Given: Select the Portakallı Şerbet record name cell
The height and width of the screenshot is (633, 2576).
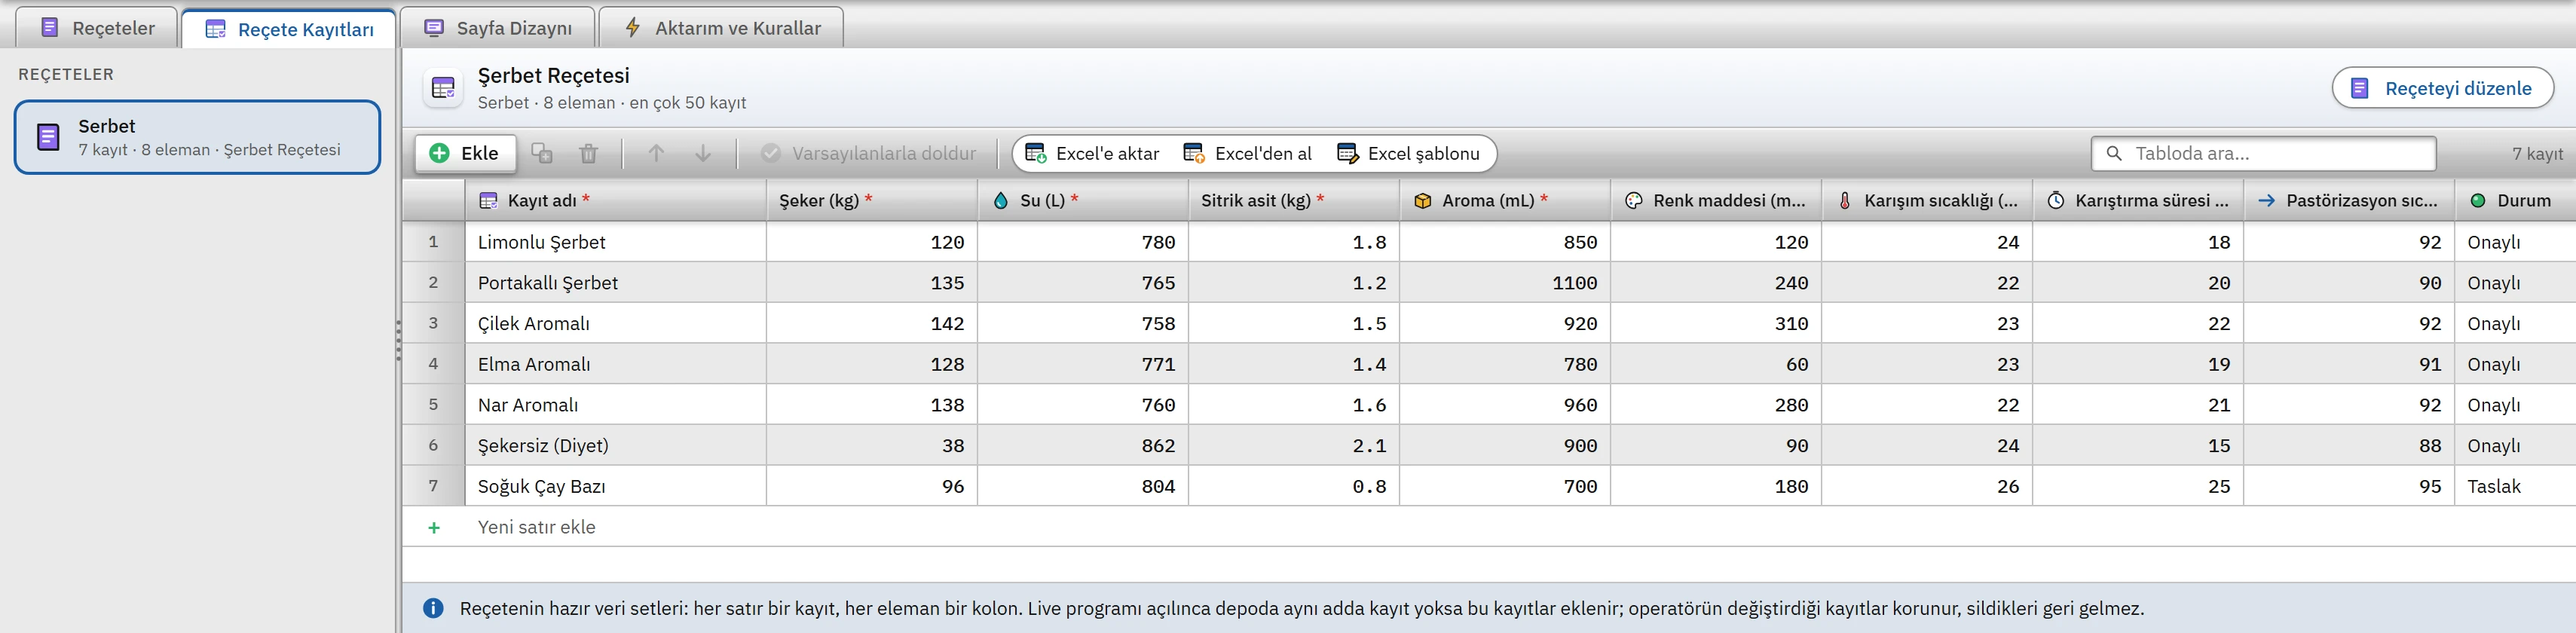Looking at the screenshot, I should [616, 283].
